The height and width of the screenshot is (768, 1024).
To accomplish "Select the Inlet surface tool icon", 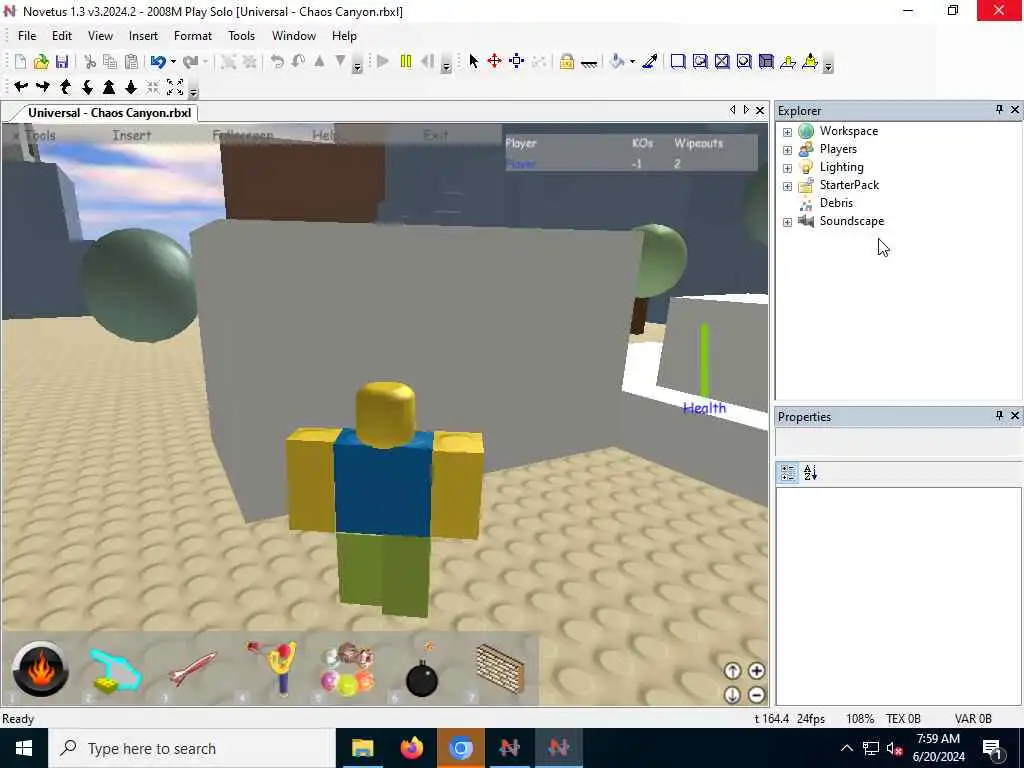I will pos(766,62).
